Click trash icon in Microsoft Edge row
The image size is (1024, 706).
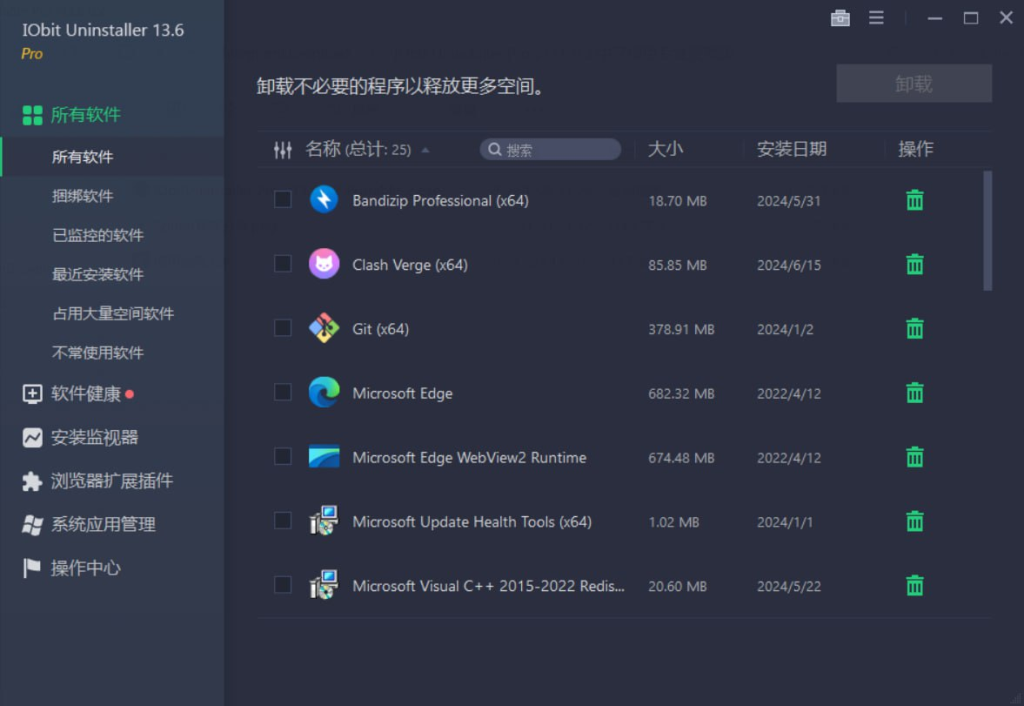pyautogui.click(x=914, y=393)
